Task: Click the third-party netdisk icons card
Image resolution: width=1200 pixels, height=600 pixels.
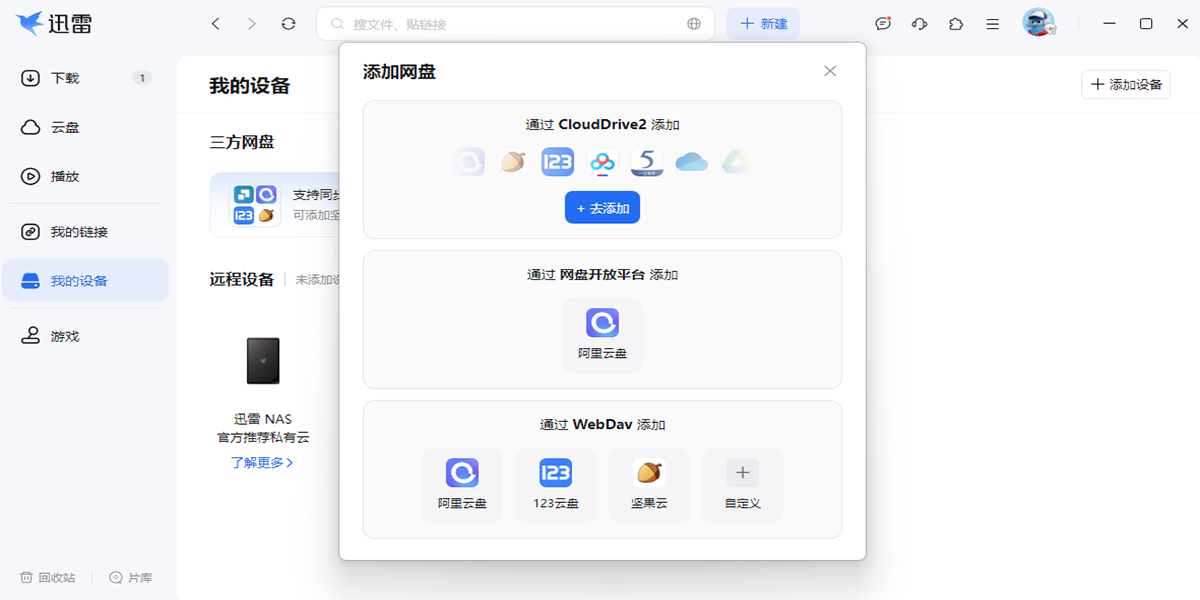Action: click(x=254, y=204)
